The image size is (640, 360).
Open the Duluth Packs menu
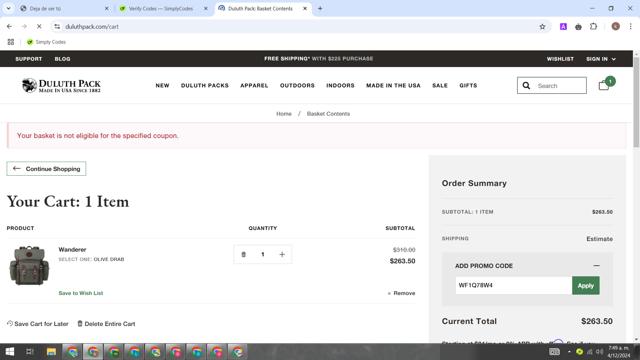tap(205, 85)
